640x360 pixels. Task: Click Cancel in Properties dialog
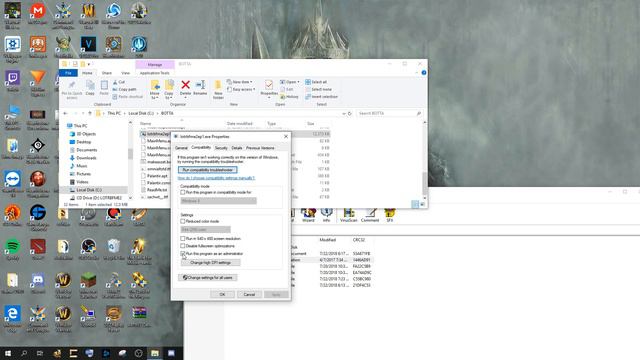click(x=249, y=294)
